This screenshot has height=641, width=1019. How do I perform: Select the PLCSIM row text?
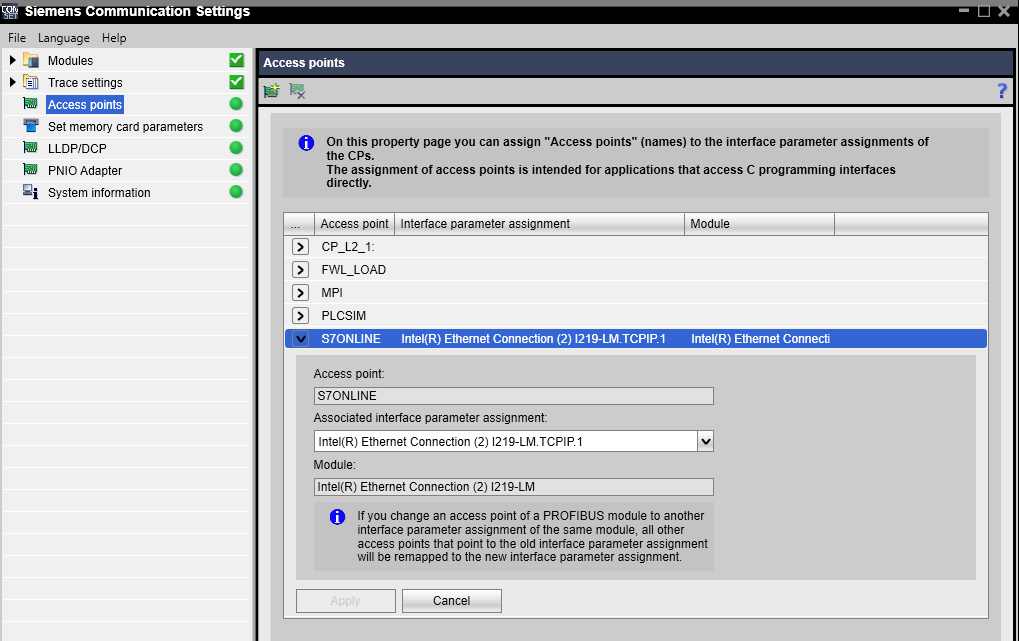(x=344, y=316)
